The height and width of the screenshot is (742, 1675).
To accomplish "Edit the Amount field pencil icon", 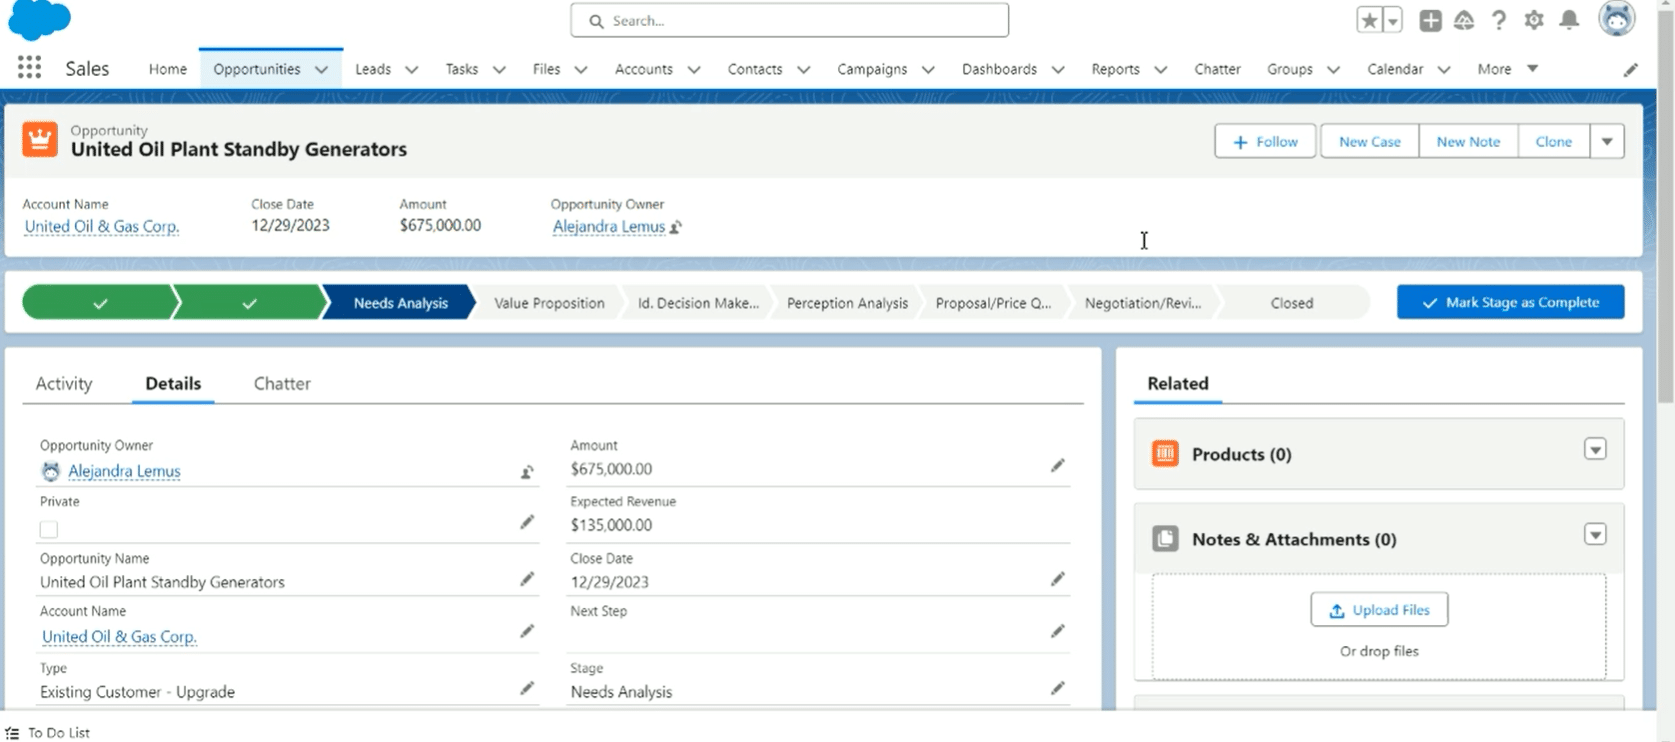I will 1057,465.
